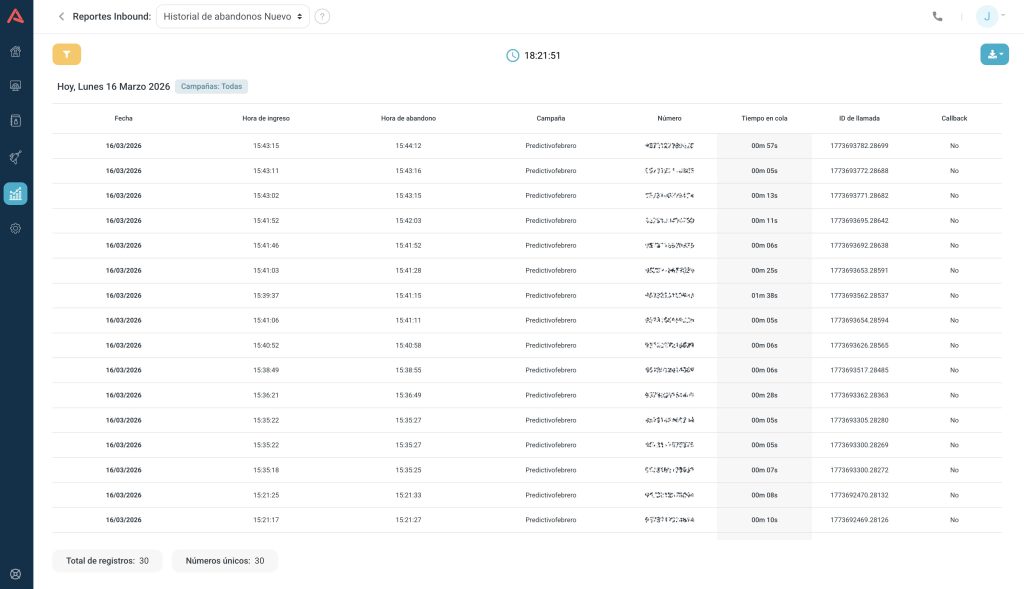Open the settings gear in sidebar
This screenshot has width=1024, height=589.
pos(16,229)
